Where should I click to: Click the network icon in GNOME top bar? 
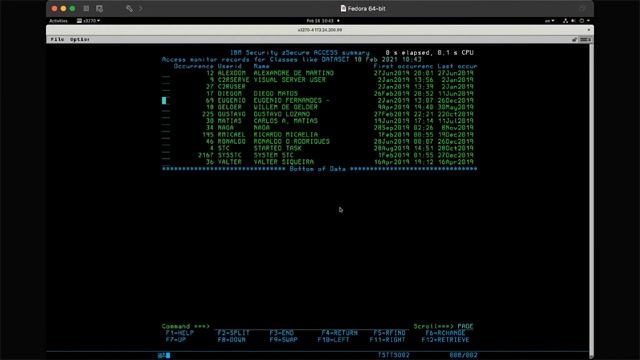point(565,21)
